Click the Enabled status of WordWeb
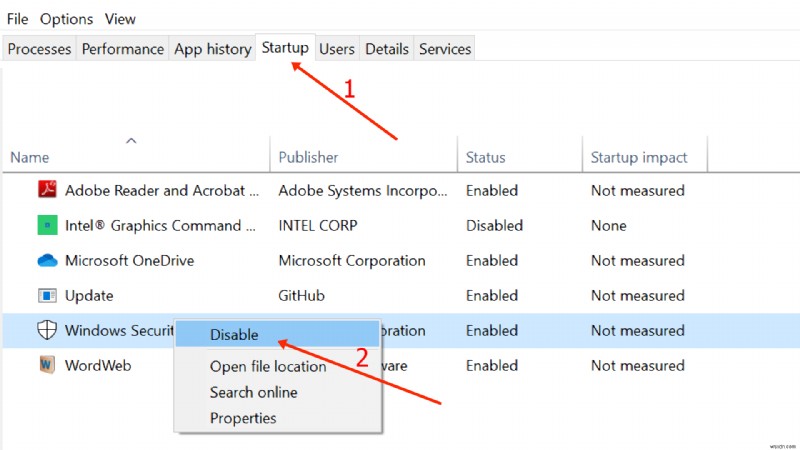Viewport: 800px width, 450px height. 492,365
